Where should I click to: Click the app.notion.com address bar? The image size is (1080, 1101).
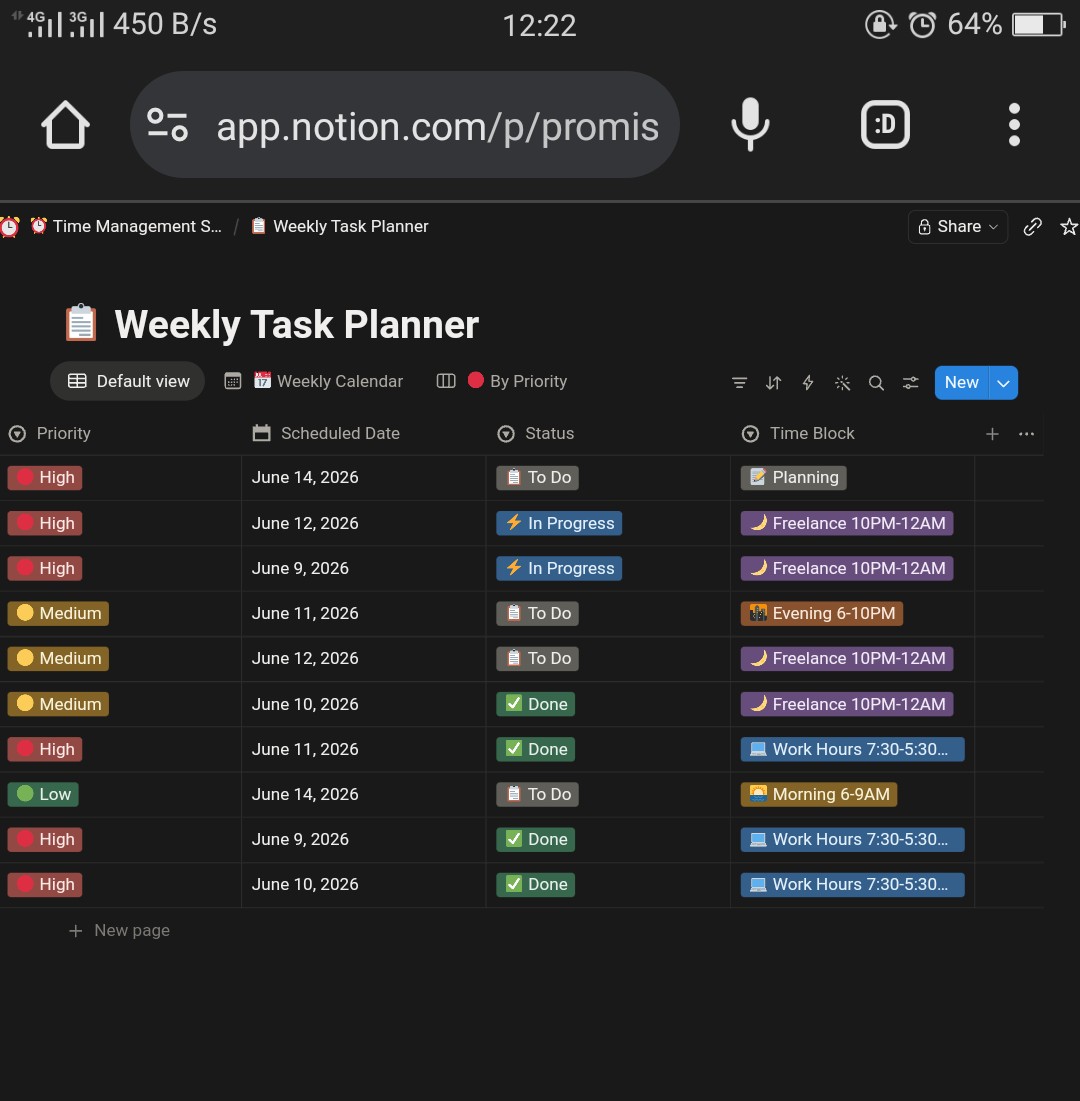pyautogui.click(x=405, y=125)
